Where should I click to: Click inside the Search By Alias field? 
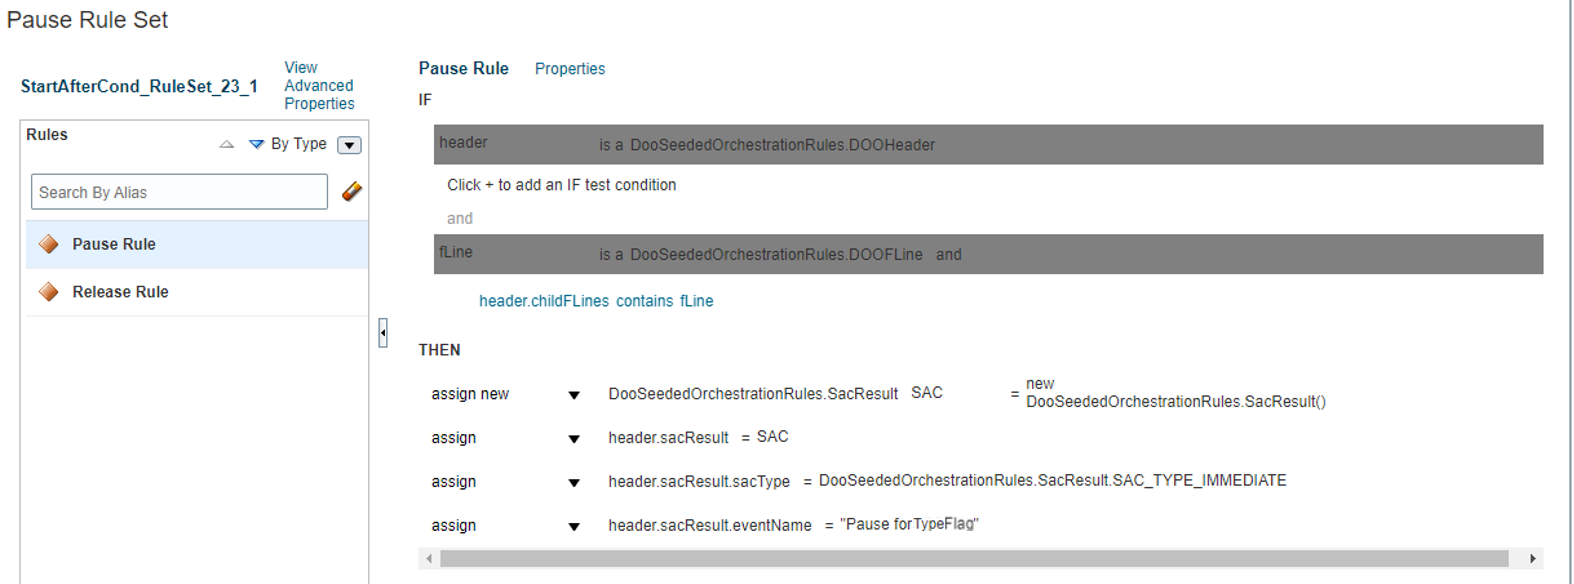click(x=178, y=191)
